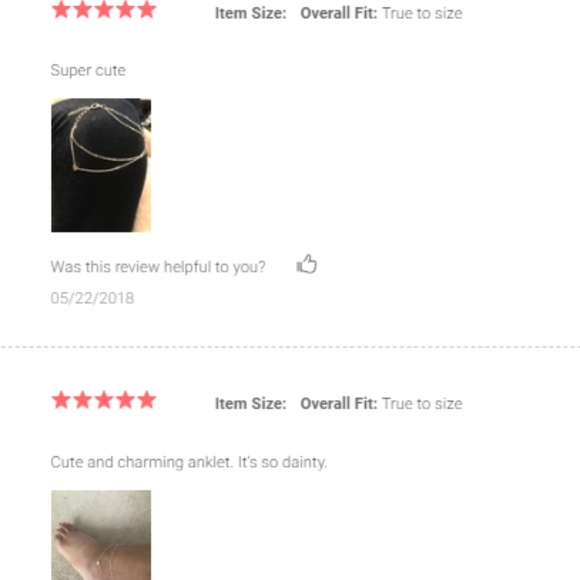580x580 pixels.
Task: Click first star of second review rating
Action: [x=61, y=400]
